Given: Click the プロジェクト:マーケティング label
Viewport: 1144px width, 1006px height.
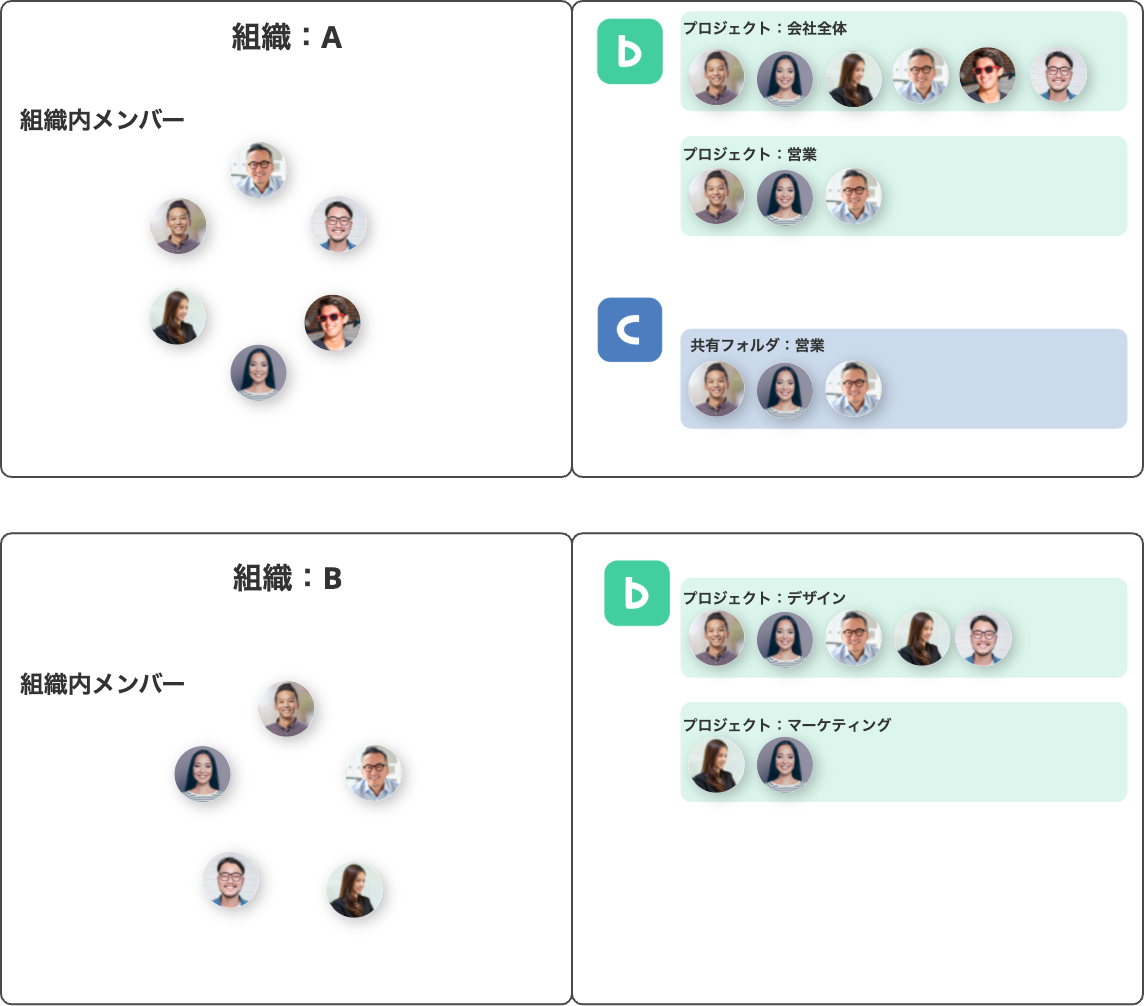Looking at the screenshot, I should tap(786, 724).
